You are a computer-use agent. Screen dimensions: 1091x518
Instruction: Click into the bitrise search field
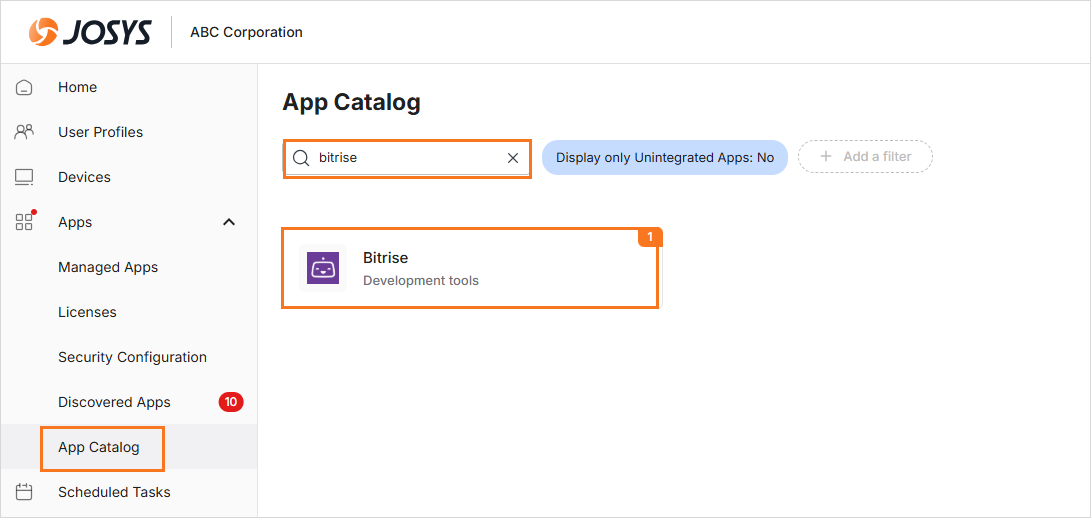(x=408, y=158)
